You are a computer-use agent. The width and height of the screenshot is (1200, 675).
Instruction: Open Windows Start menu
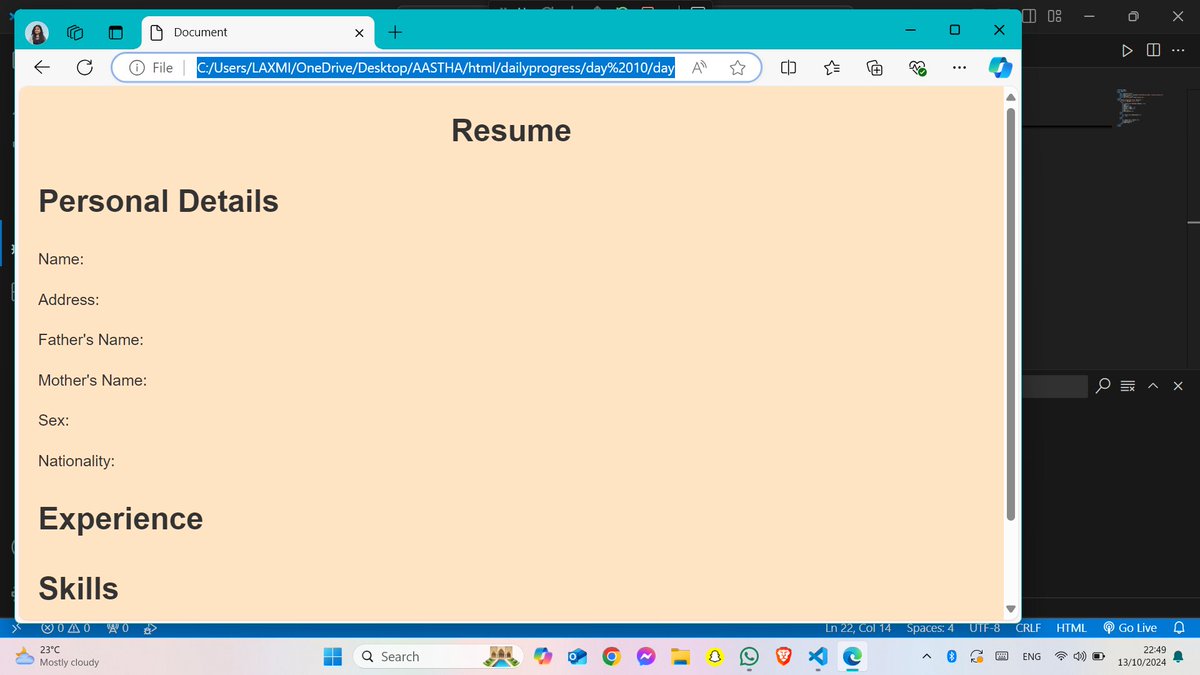click(333, 657)
